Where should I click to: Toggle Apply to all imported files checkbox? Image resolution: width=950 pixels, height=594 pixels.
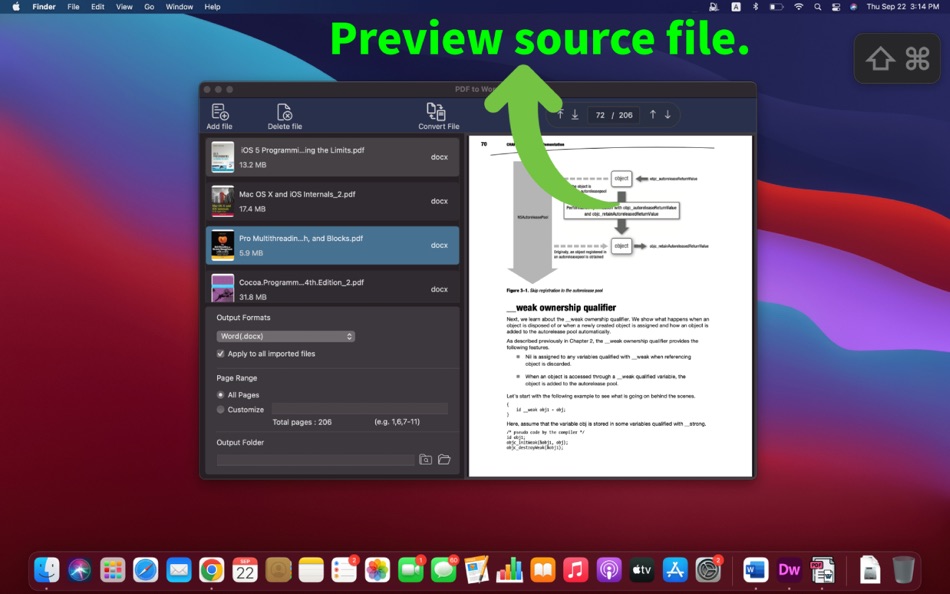[221, 353]
